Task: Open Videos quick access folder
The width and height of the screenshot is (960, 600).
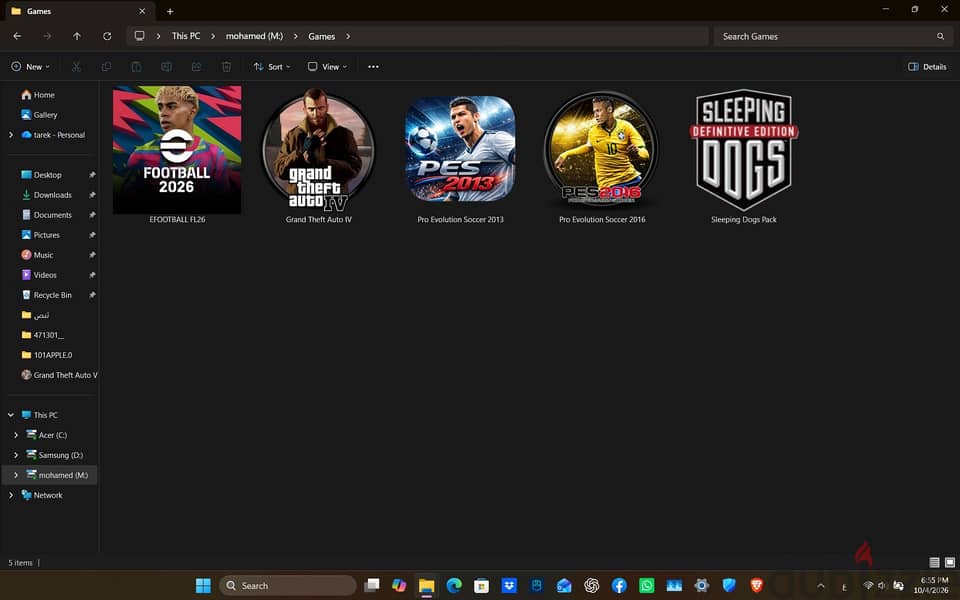Action: 39,275
